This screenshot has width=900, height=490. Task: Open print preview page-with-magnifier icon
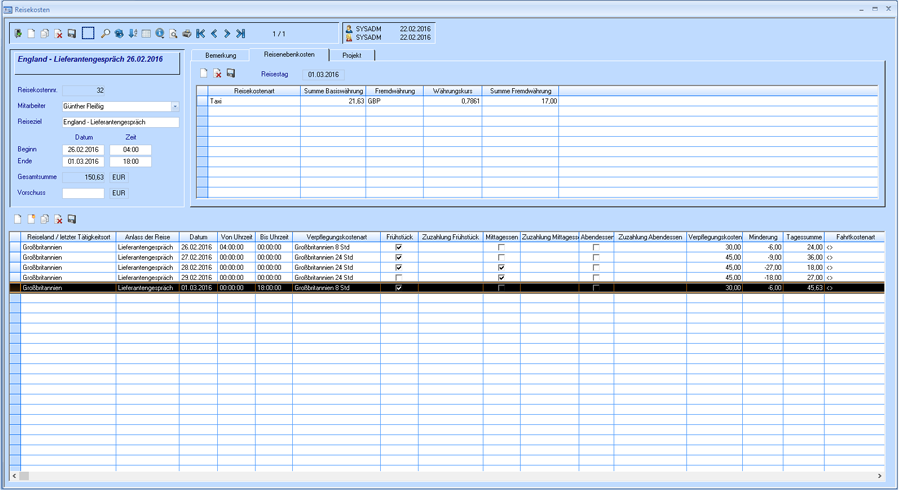(x=173, y=34)
